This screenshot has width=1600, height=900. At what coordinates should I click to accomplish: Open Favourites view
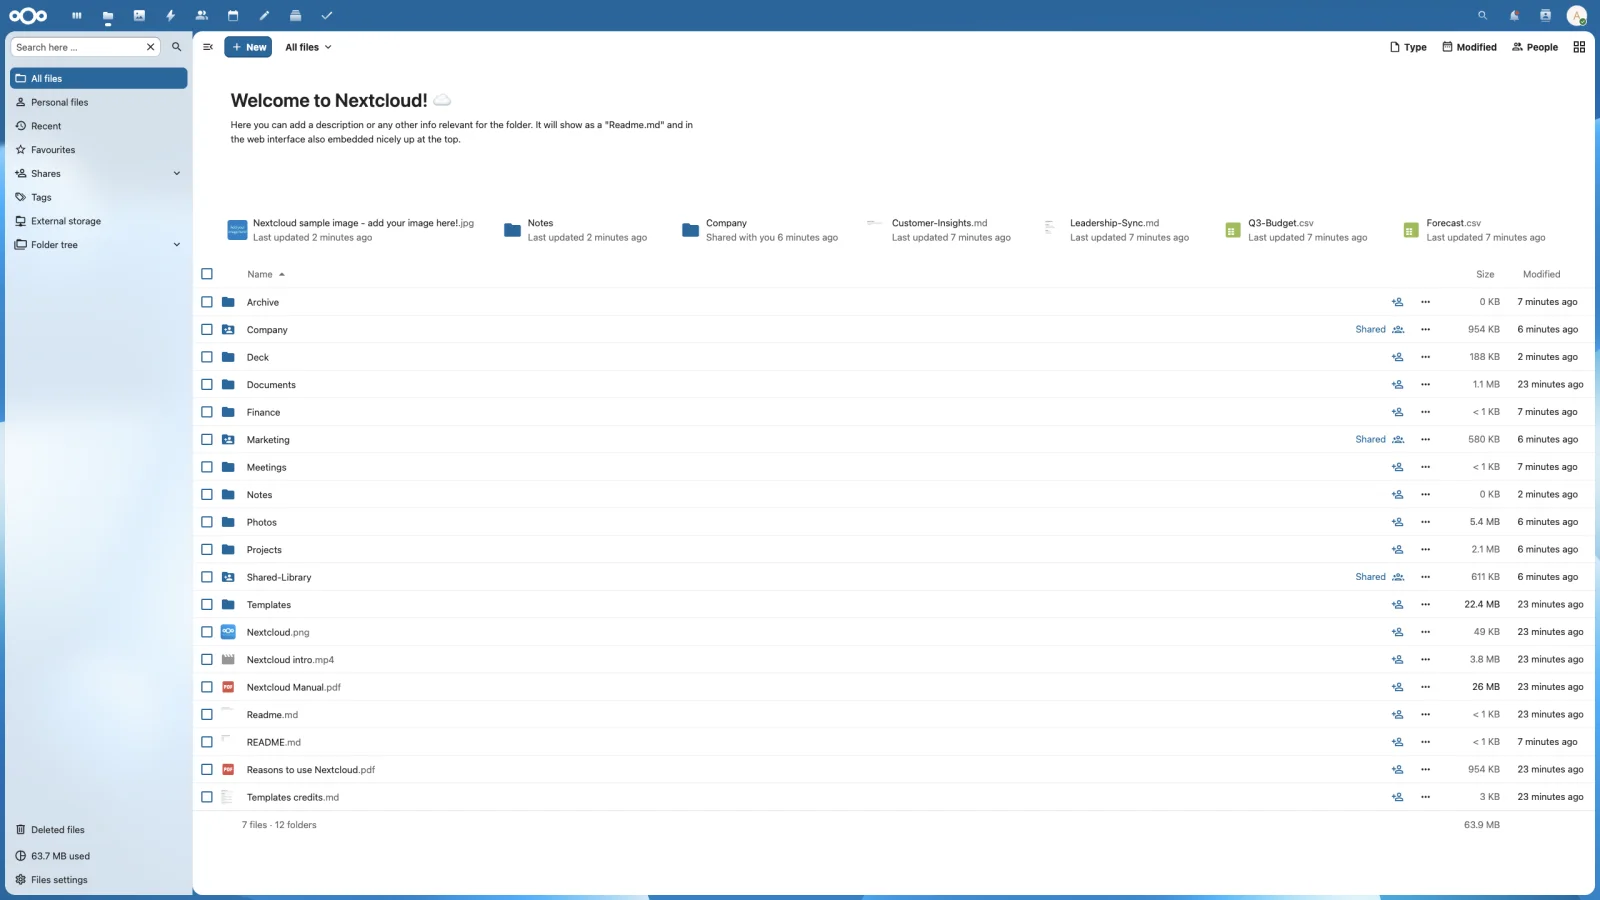[x=99, y=150]
